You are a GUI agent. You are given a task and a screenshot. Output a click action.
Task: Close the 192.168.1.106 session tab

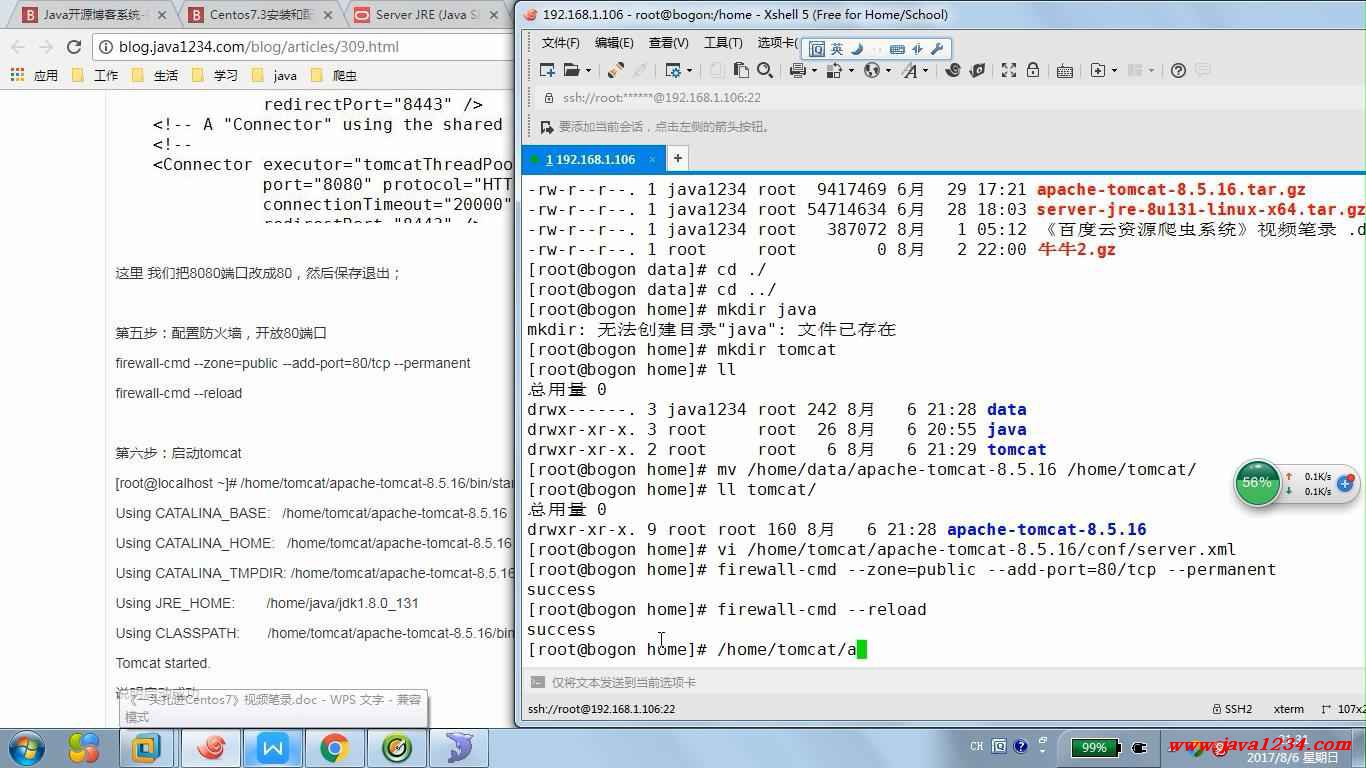(x=653, y=159)
